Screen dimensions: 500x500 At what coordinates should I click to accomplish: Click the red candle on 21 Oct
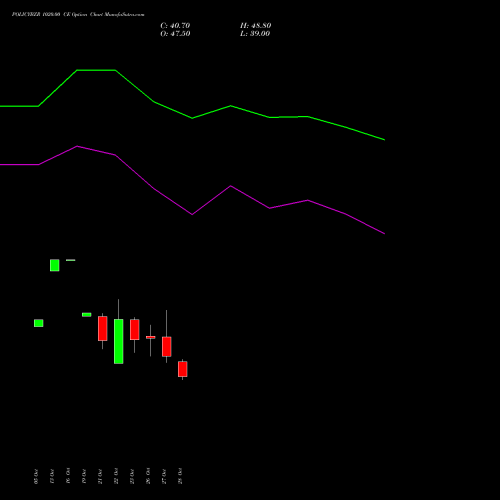[103, 328]
